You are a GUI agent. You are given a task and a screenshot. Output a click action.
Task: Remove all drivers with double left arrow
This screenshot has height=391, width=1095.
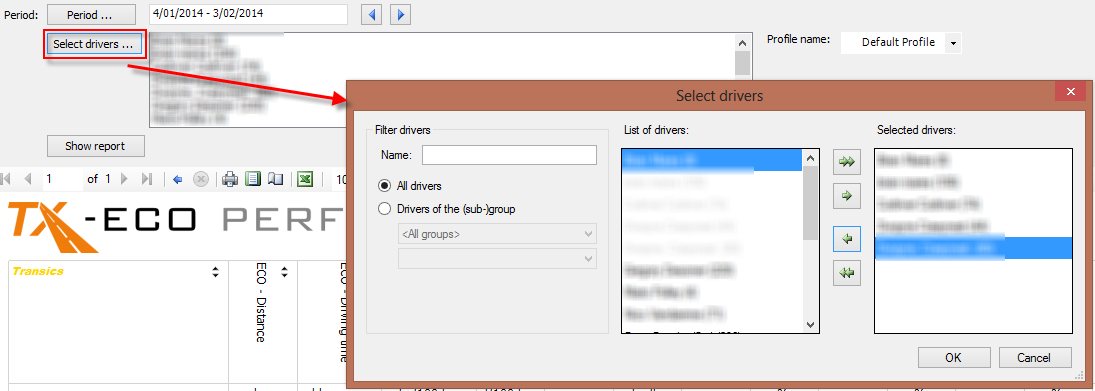[846, 274]
